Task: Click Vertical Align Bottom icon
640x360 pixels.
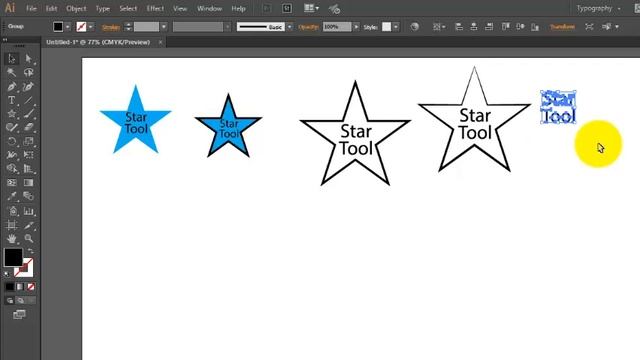Action: point(535,27)
